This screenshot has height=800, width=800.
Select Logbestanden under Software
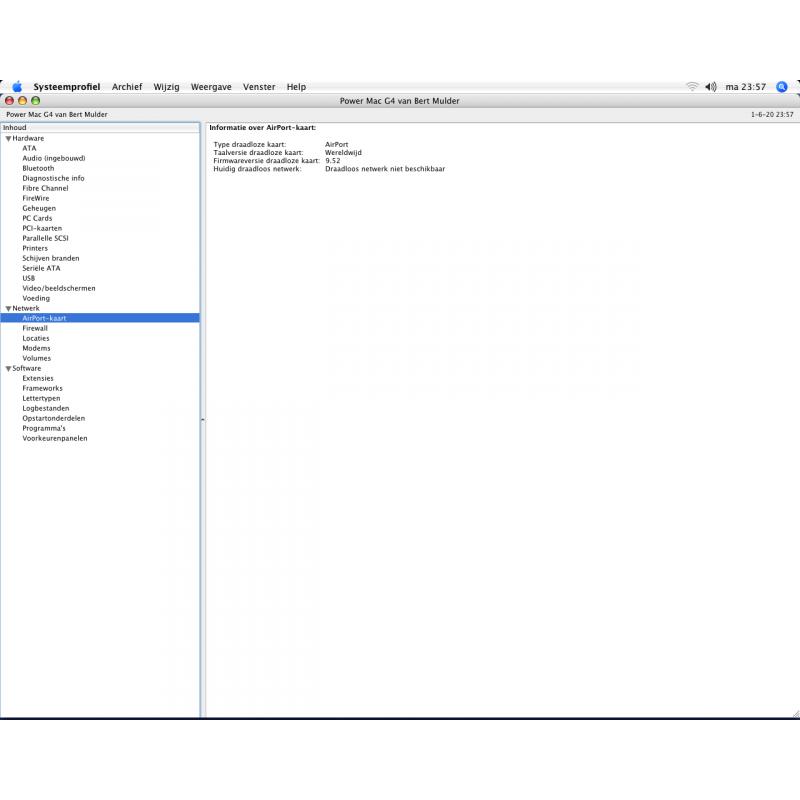(45, 408)
